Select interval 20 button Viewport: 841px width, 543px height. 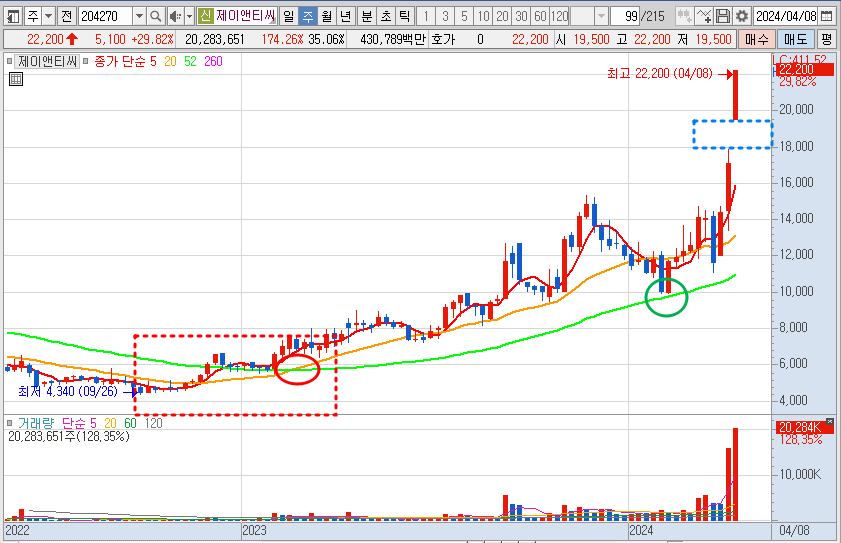503,16
